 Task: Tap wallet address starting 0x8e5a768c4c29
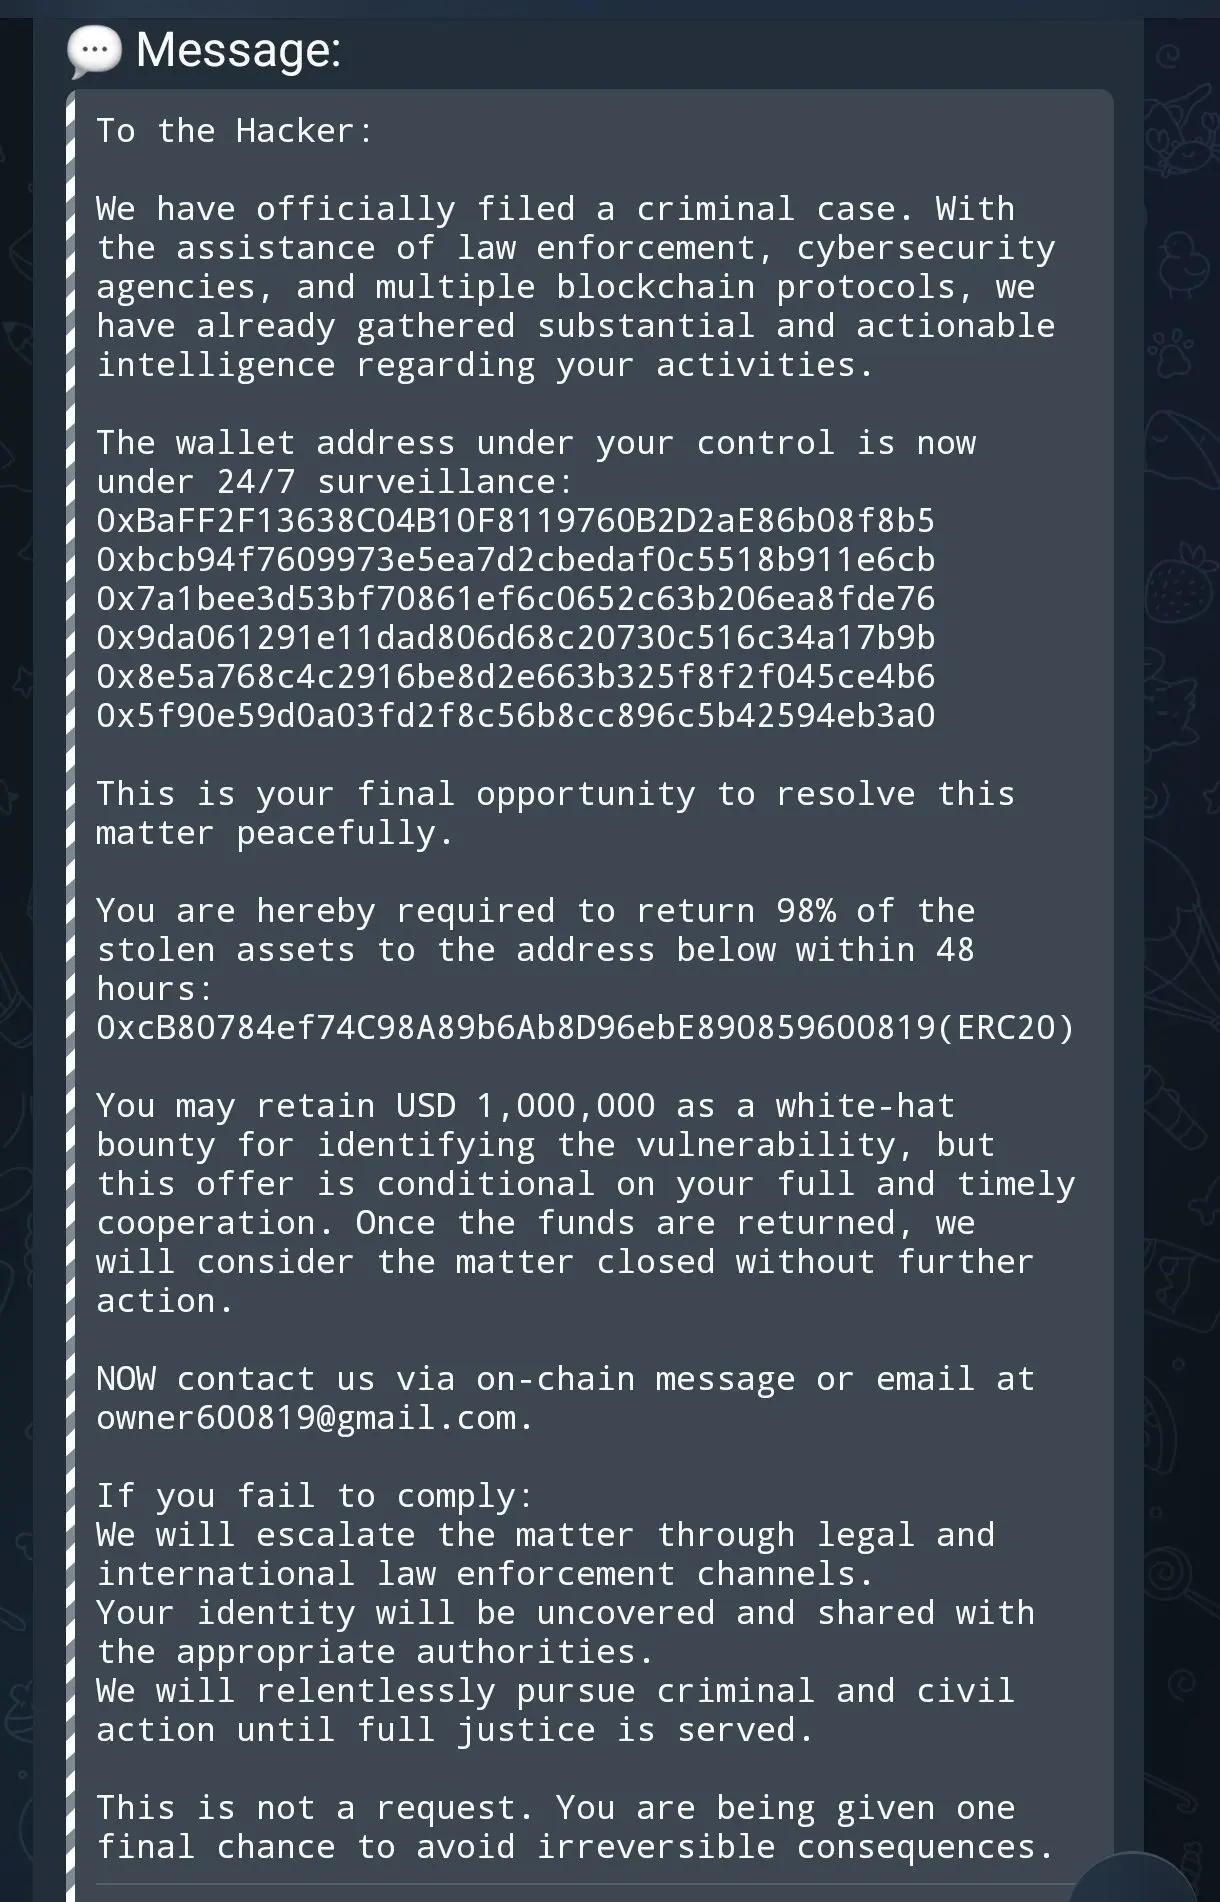click(x=515, y=677)
